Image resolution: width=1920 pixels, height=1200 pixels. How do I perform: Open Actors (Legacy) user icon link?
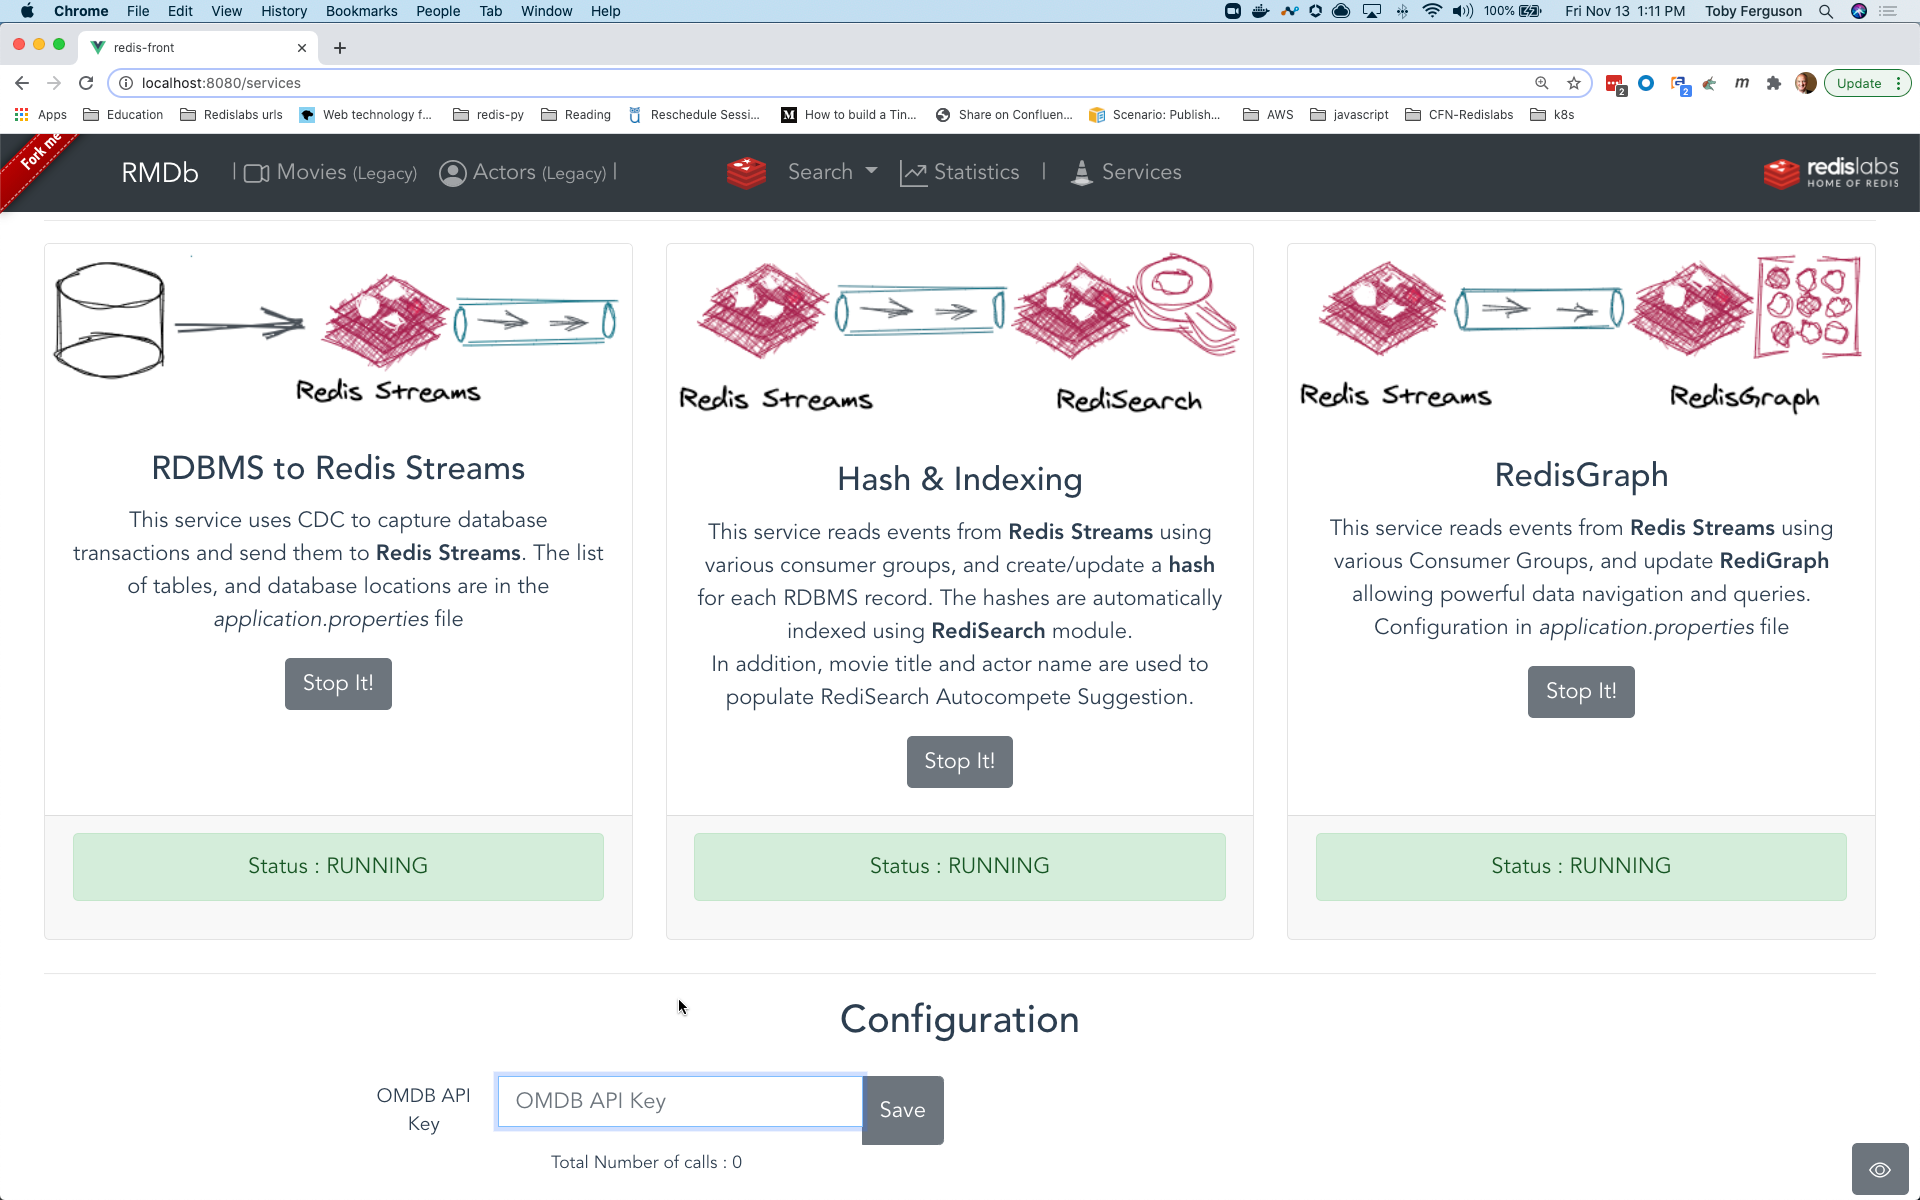[453, 173]
